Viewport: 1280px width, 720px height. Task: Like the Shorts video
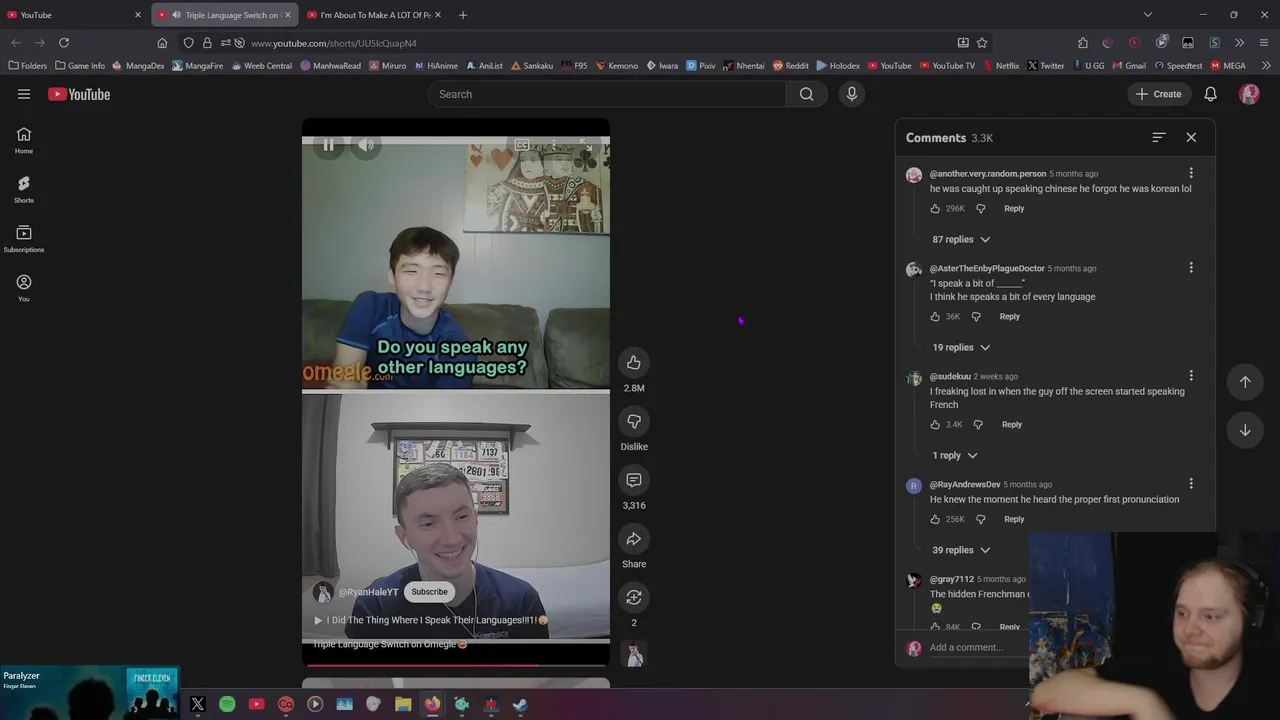coord(634,362)
